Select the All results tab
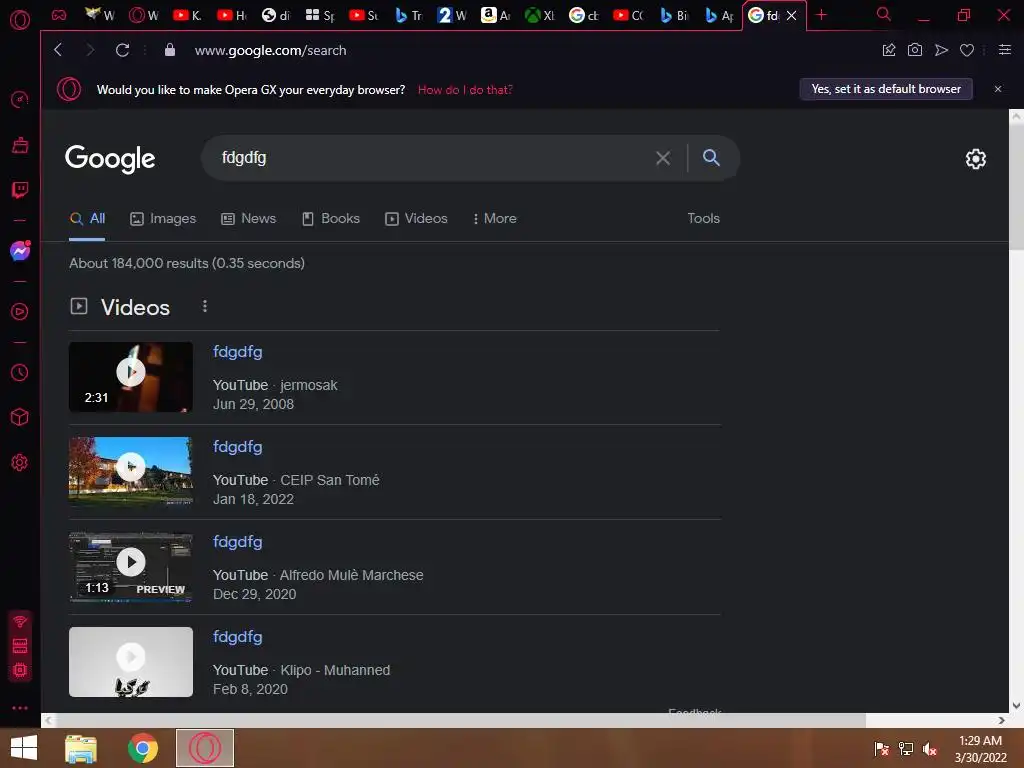 tap(88, 219)
